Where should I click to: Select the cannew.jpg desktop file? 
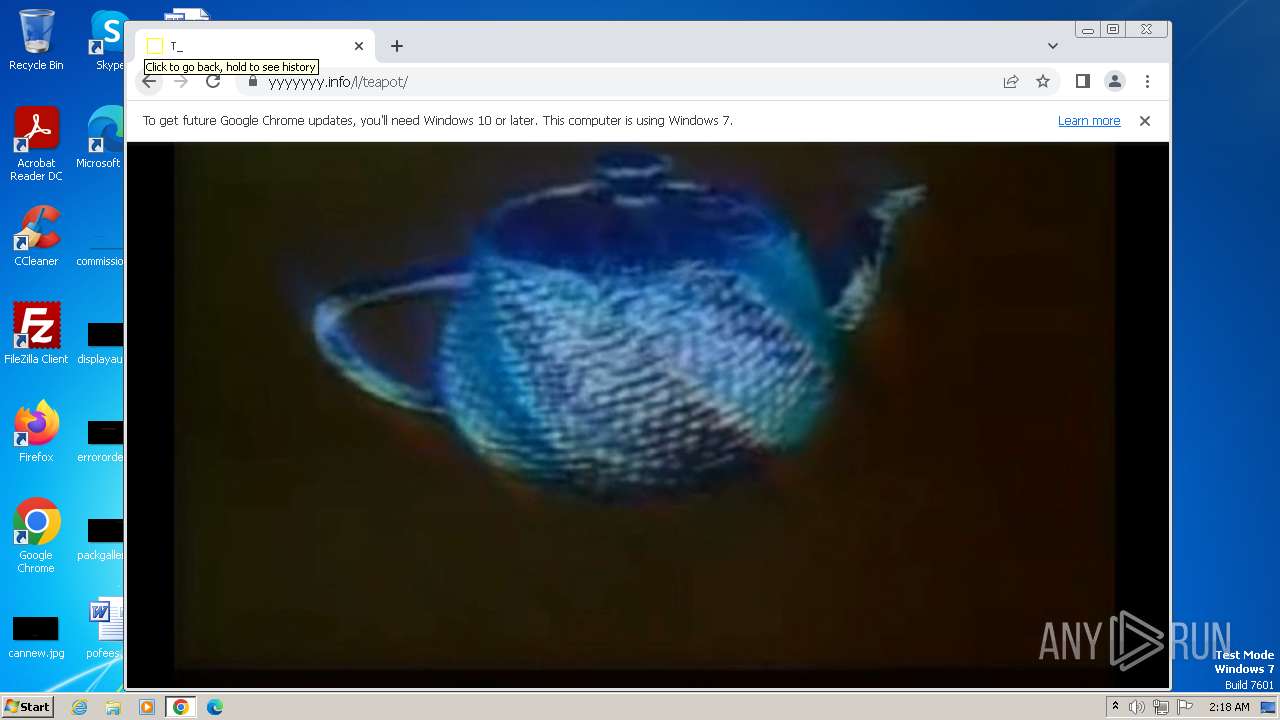[36, 637]
